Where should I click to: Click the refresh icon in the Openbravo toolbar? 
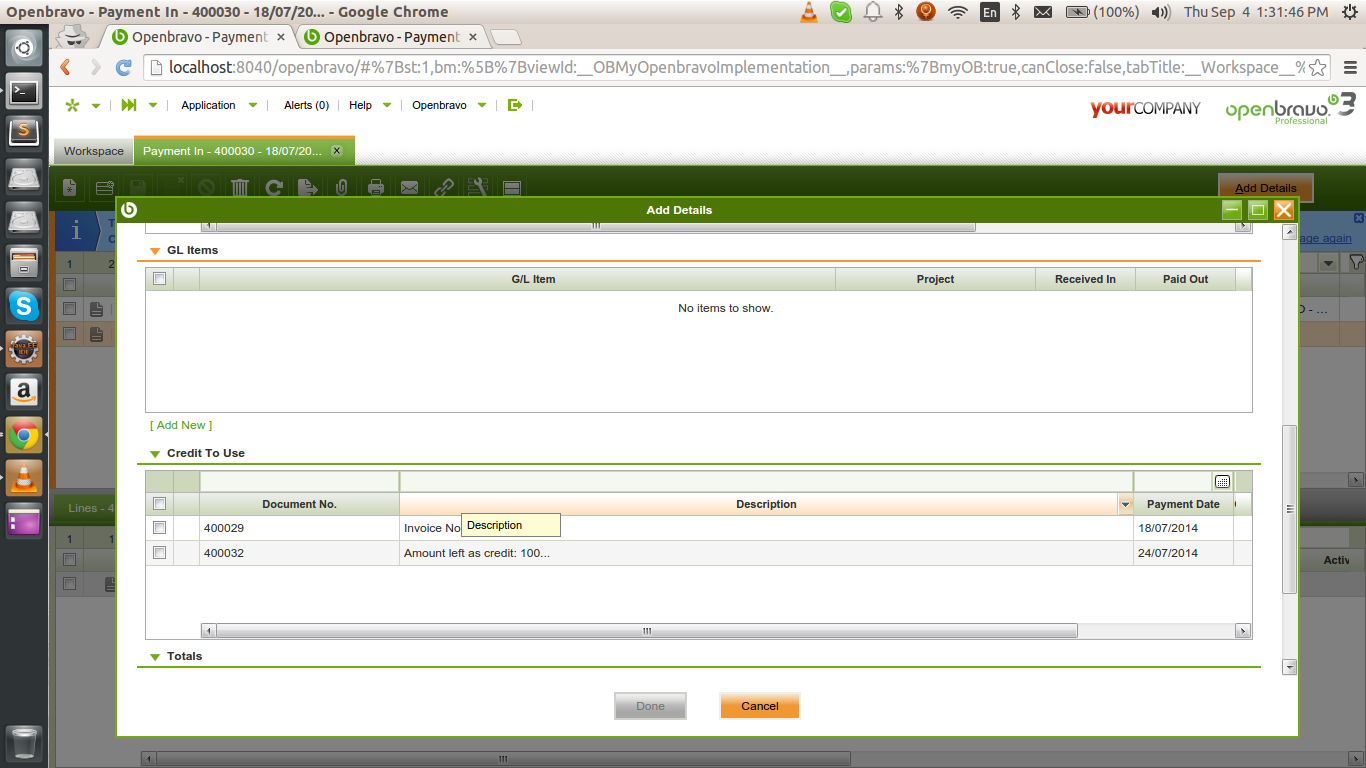click(x=274, y=187)
